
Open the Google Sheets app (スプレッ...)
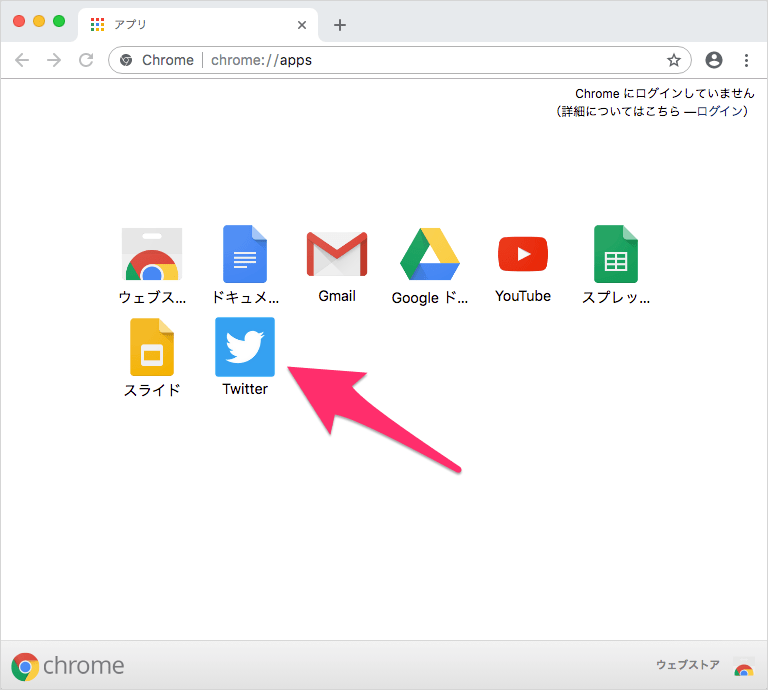[616, 254]
